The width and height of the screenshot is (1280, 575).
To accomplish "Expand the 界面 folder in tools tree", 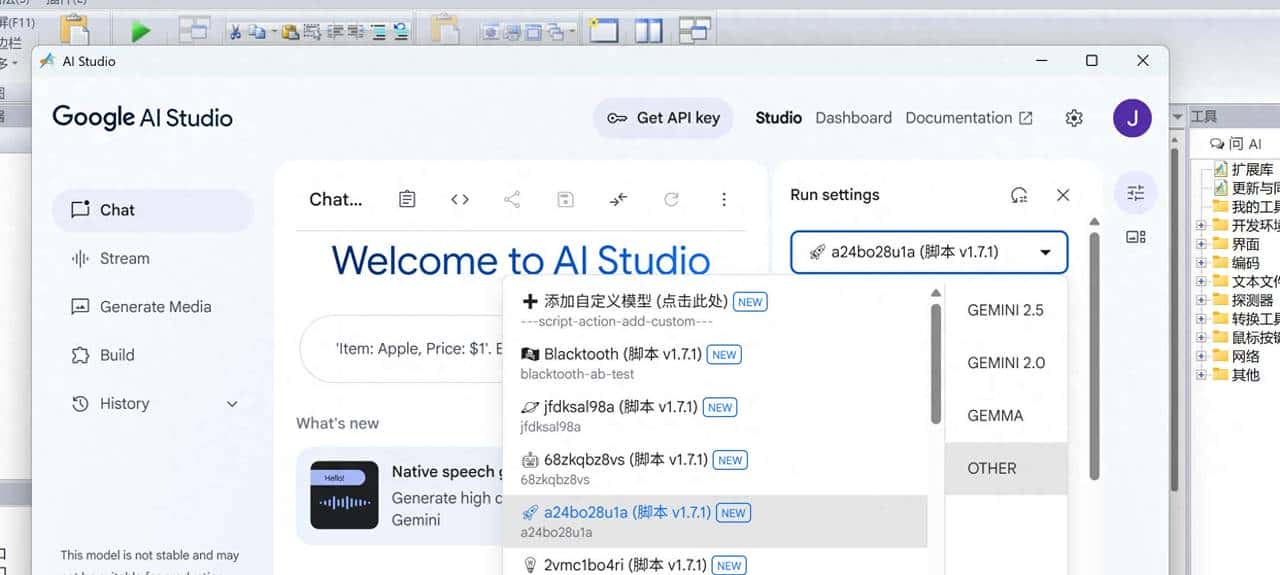I will point(1201,244).
